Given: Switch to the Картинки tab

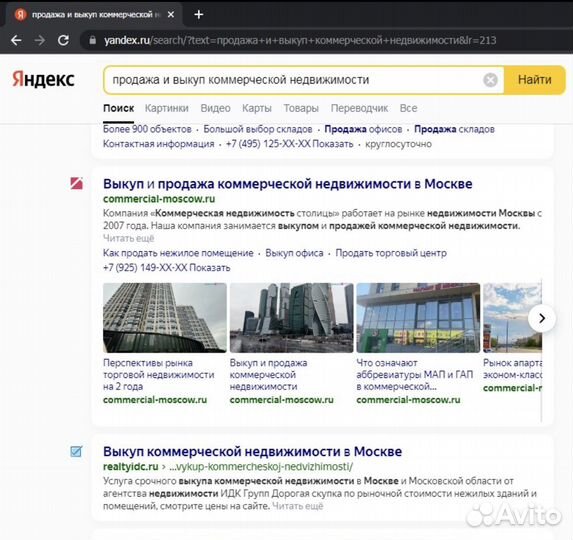Looking at the screenshot, I should tap(167, 108).
